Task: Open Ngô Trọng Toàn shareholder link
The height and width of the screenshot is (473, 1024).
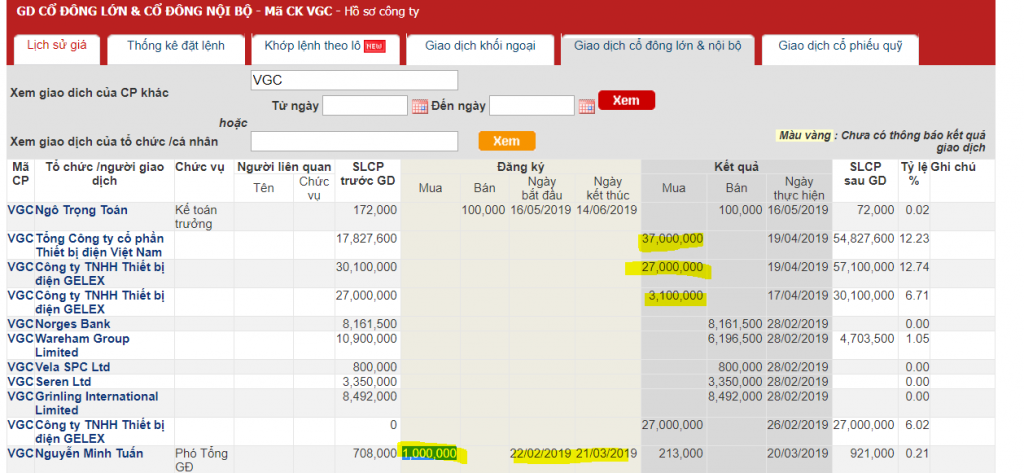Action: click(81, 210)
